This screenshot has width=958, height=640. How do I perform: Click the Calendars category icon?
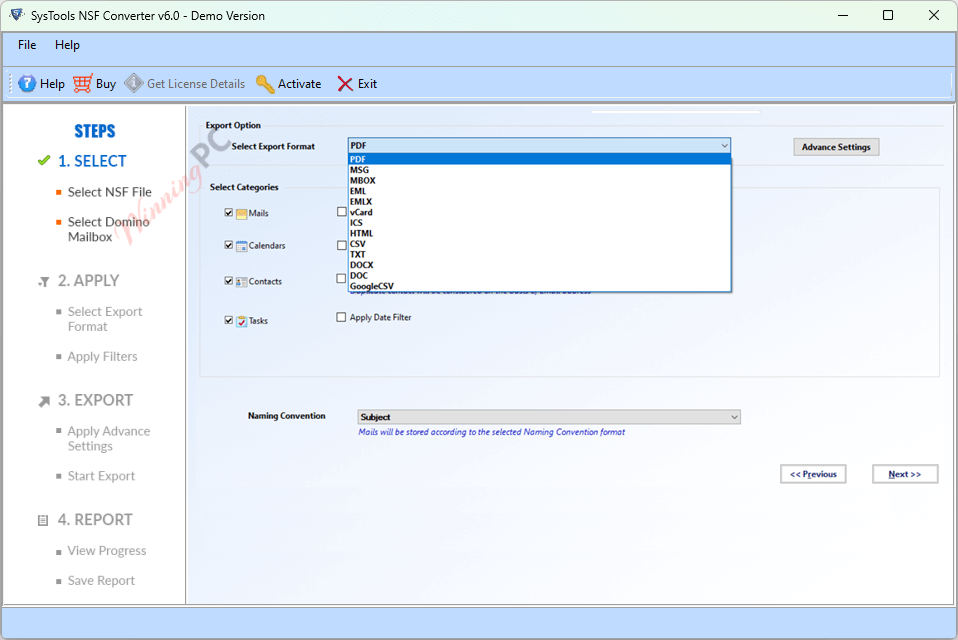(241, 245)
